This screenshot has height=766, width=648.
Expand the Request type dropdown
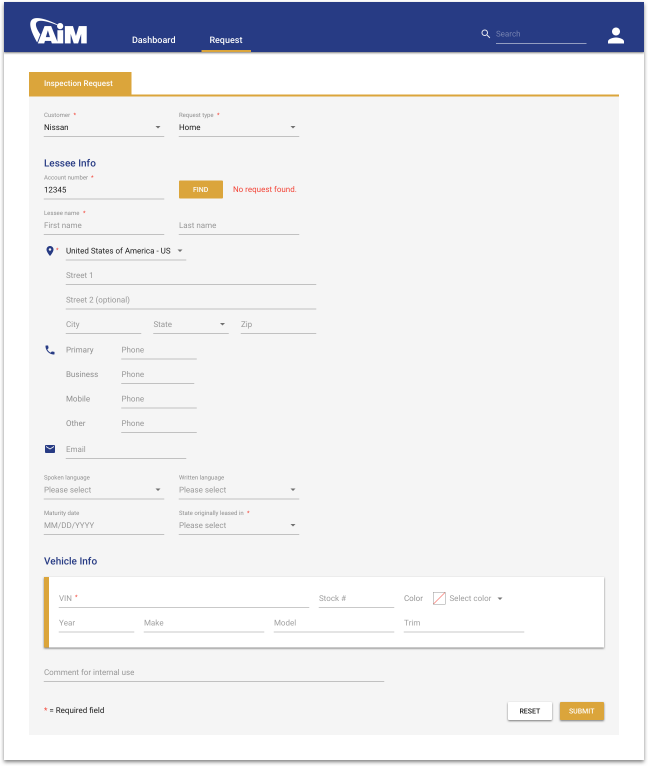point(238,128)
